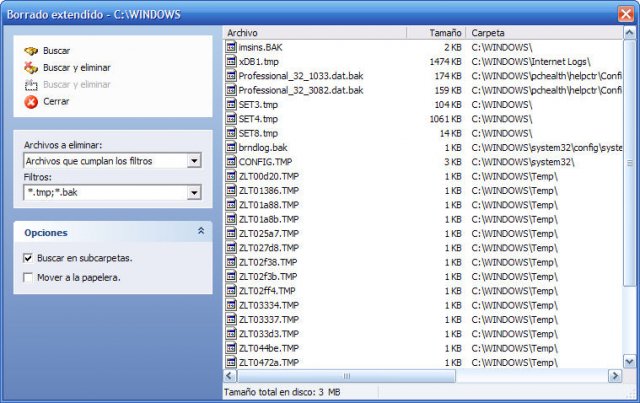This screenshot has height=403, width=640.
Task: Click the Cerrar label
Action: coord(56,101)
